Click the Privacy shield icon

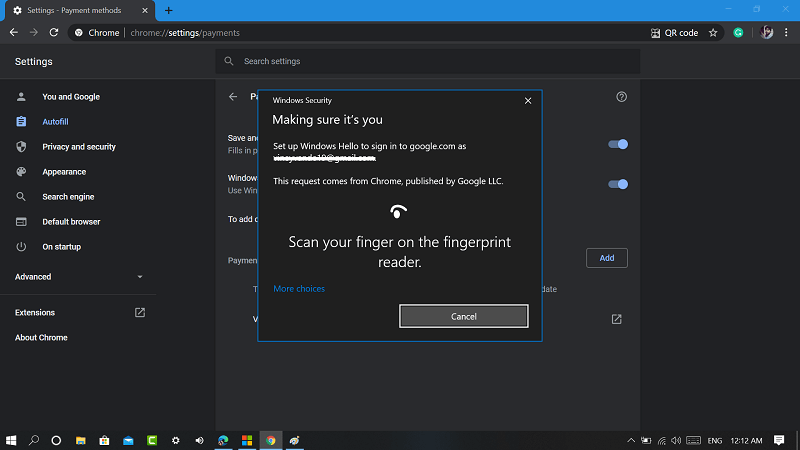pyautogui.click(x=21, y=147)
